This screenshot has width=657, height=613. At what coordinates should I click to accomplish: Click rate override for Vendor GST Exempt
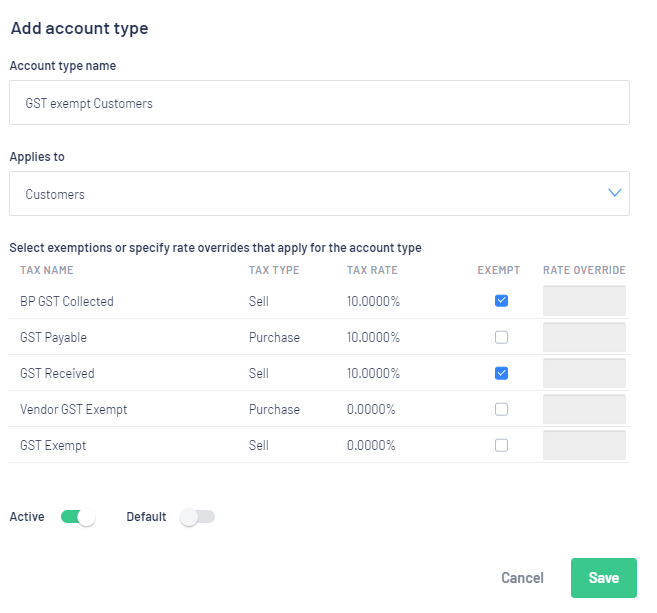point(584,409)
